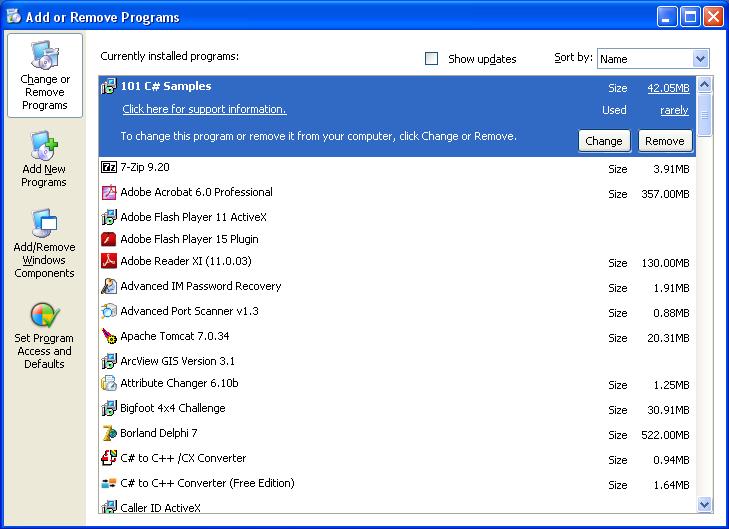Click the 357.00MB size value
The width and height of the screenshot is (729, 529).
pyautogui.click(x=665, y=194)
